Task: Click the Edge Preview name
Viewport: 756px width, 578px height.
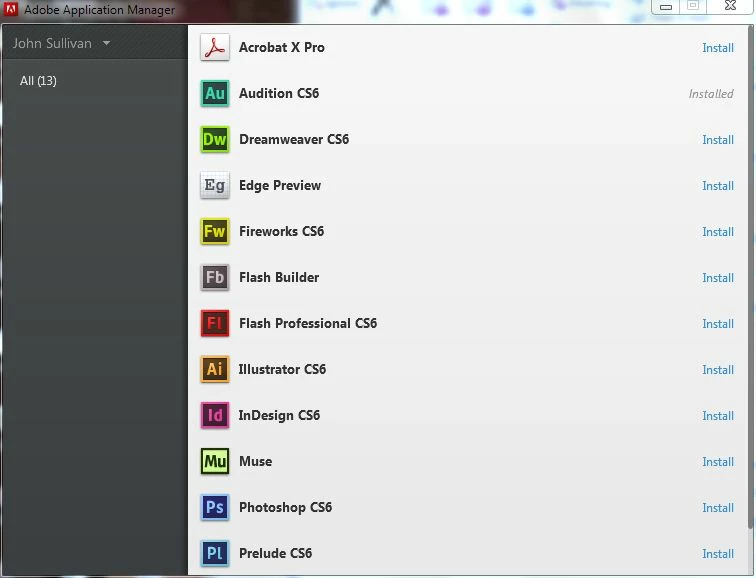Action: tap(280, 186)
